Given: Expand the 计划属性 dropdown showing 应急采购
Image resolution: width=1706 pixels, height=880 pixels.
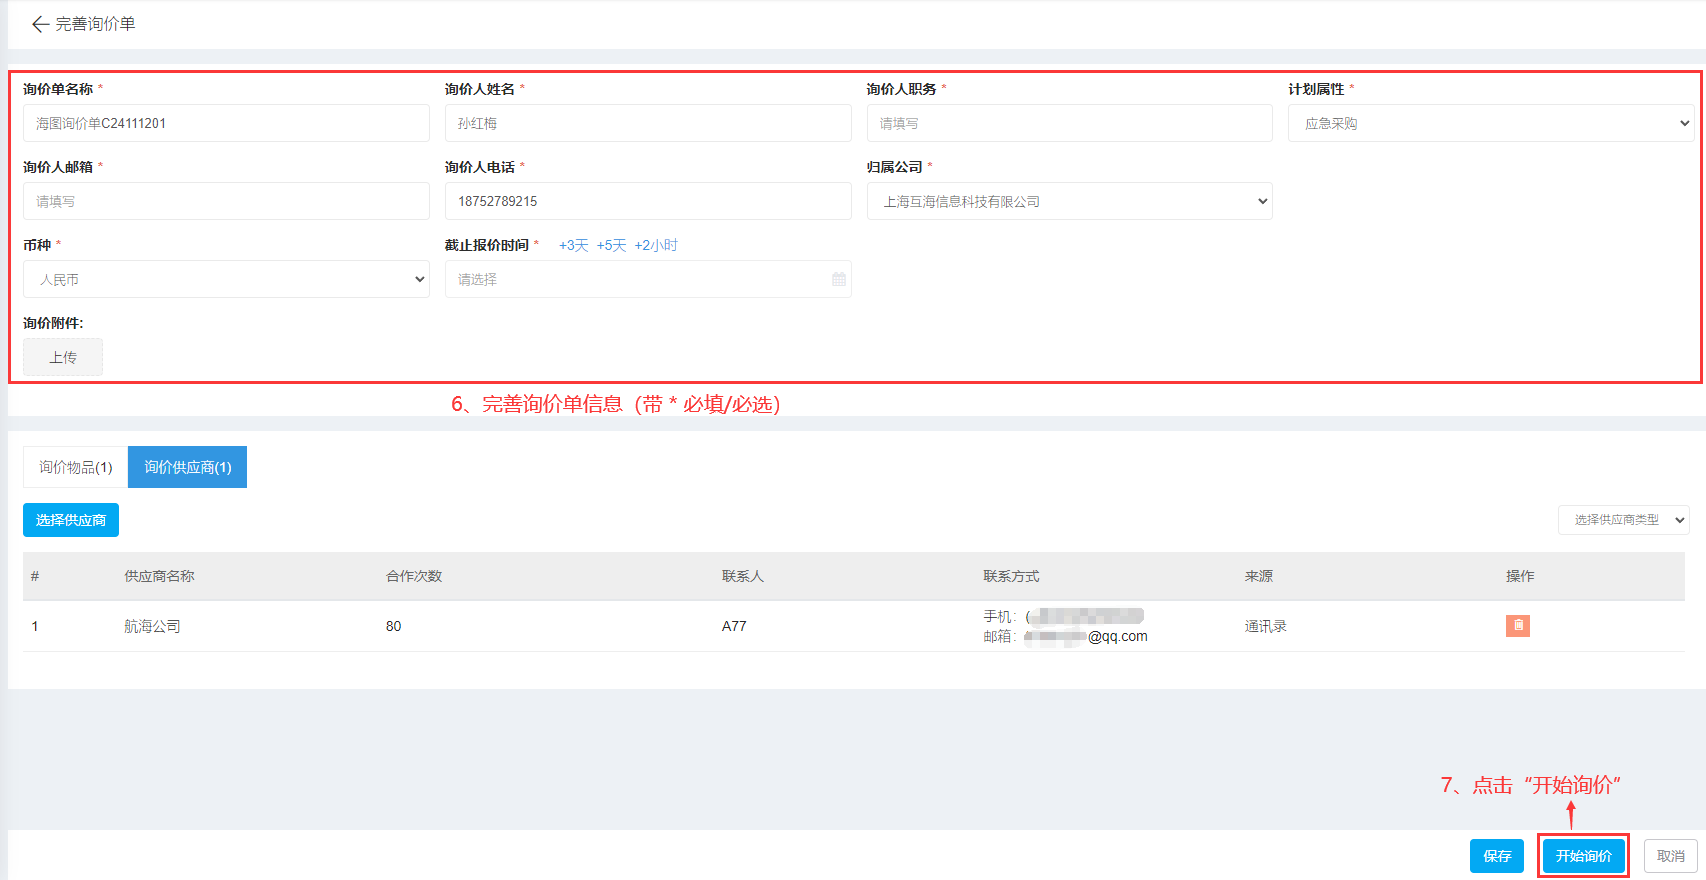Looking at the screenshot, I should (x=1490, y=123).
